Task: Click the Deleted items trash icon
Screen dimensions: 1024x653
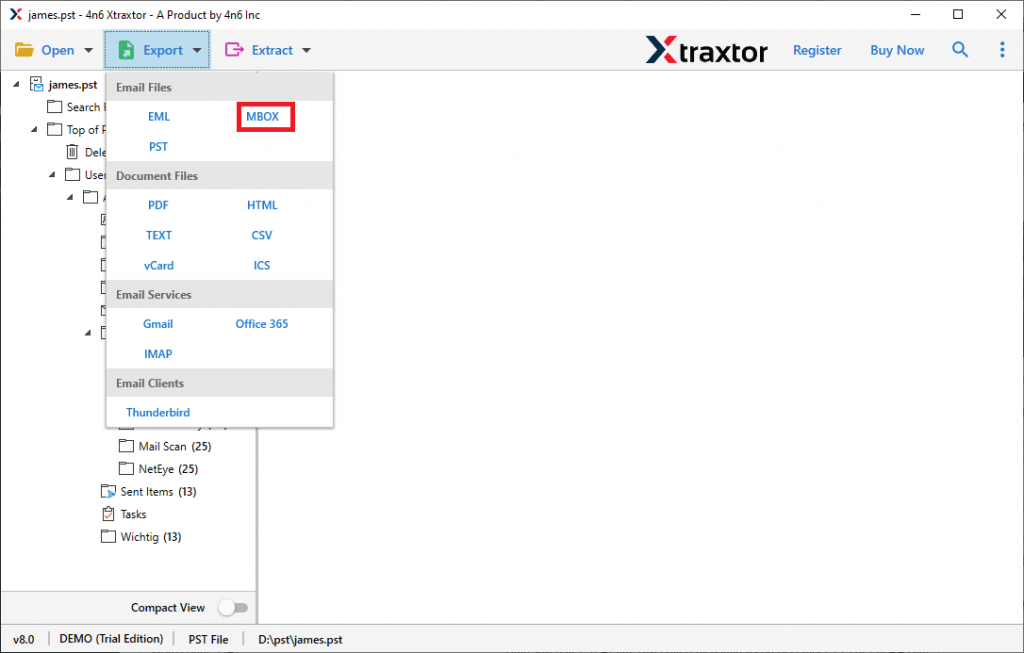Action: click(72, 152)
